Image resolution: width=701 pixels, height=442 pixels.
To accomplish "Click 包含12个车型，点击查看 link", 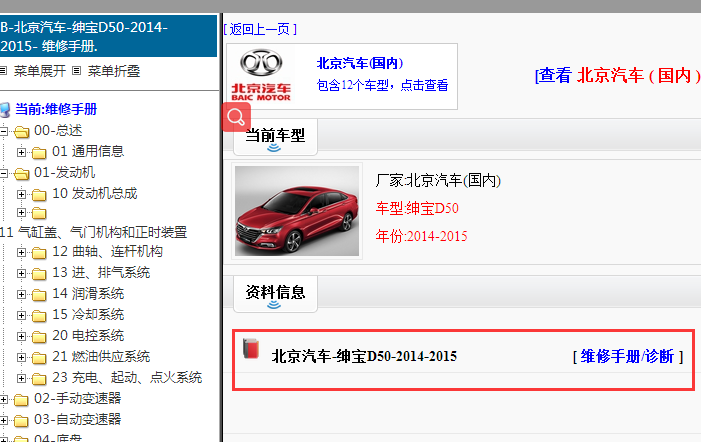I will (382, 85).
